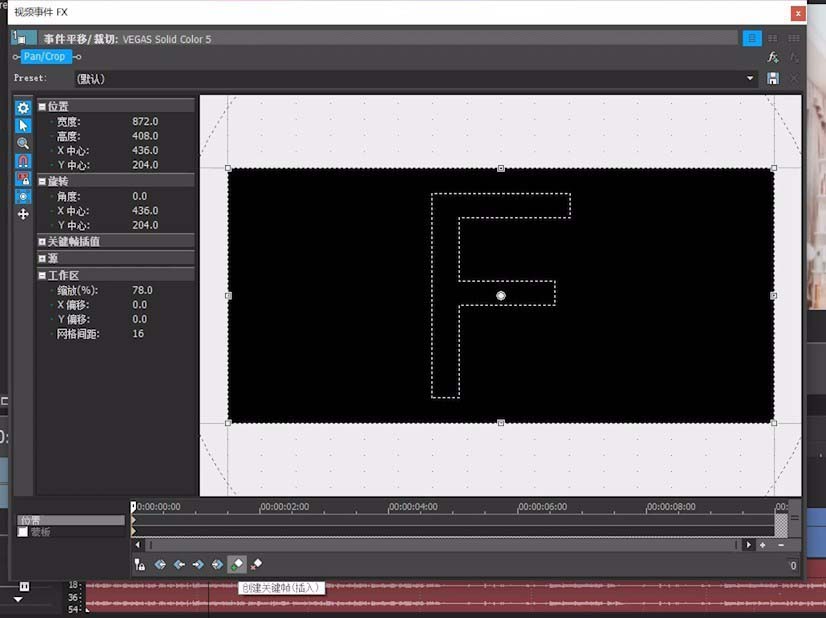Viewport: 826px width, 618px height.
Task: Select the Normal Edit arrow tool
Action: (23, 125)
